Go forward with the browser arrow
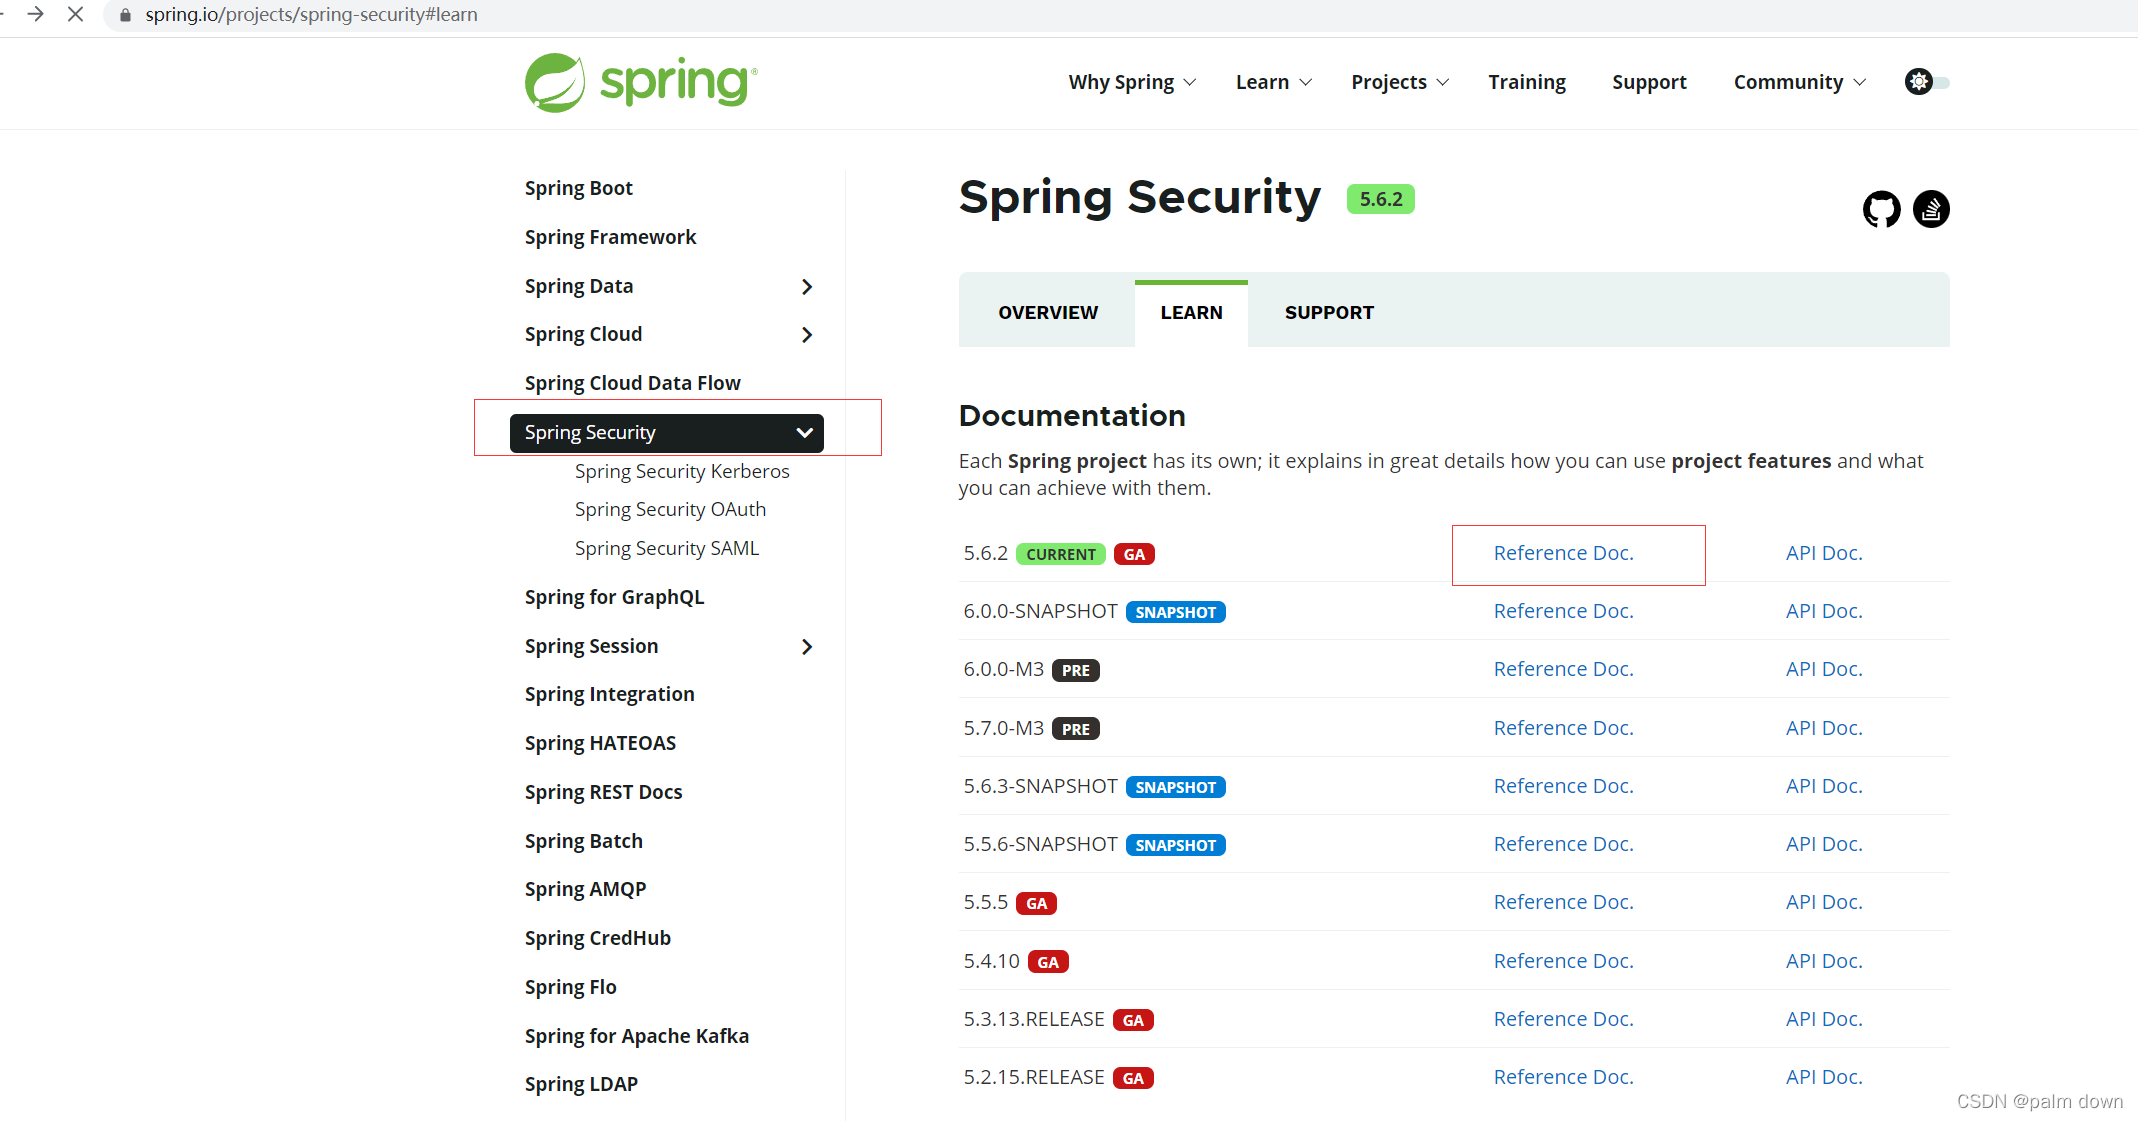This screenshot has width=2138, height=1121. (35, 14)
